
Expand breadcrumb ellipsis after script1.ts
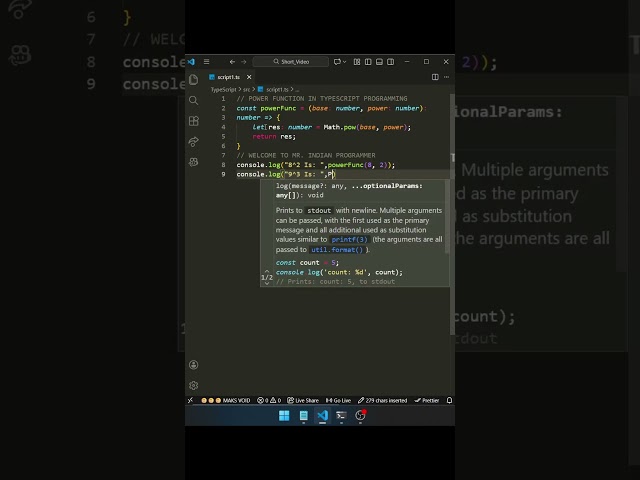click(x=297, y=89)
